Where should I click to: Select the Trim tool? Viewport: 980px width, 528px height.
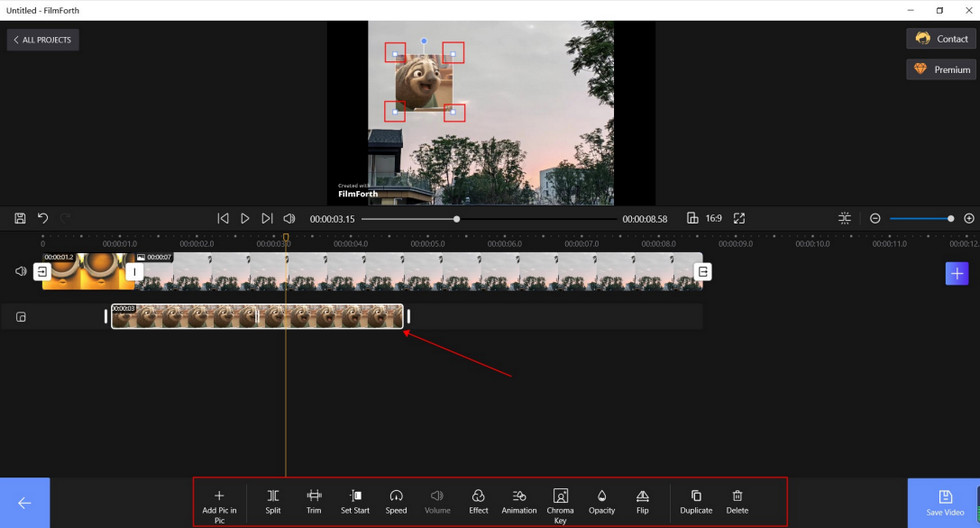(314, 502)
